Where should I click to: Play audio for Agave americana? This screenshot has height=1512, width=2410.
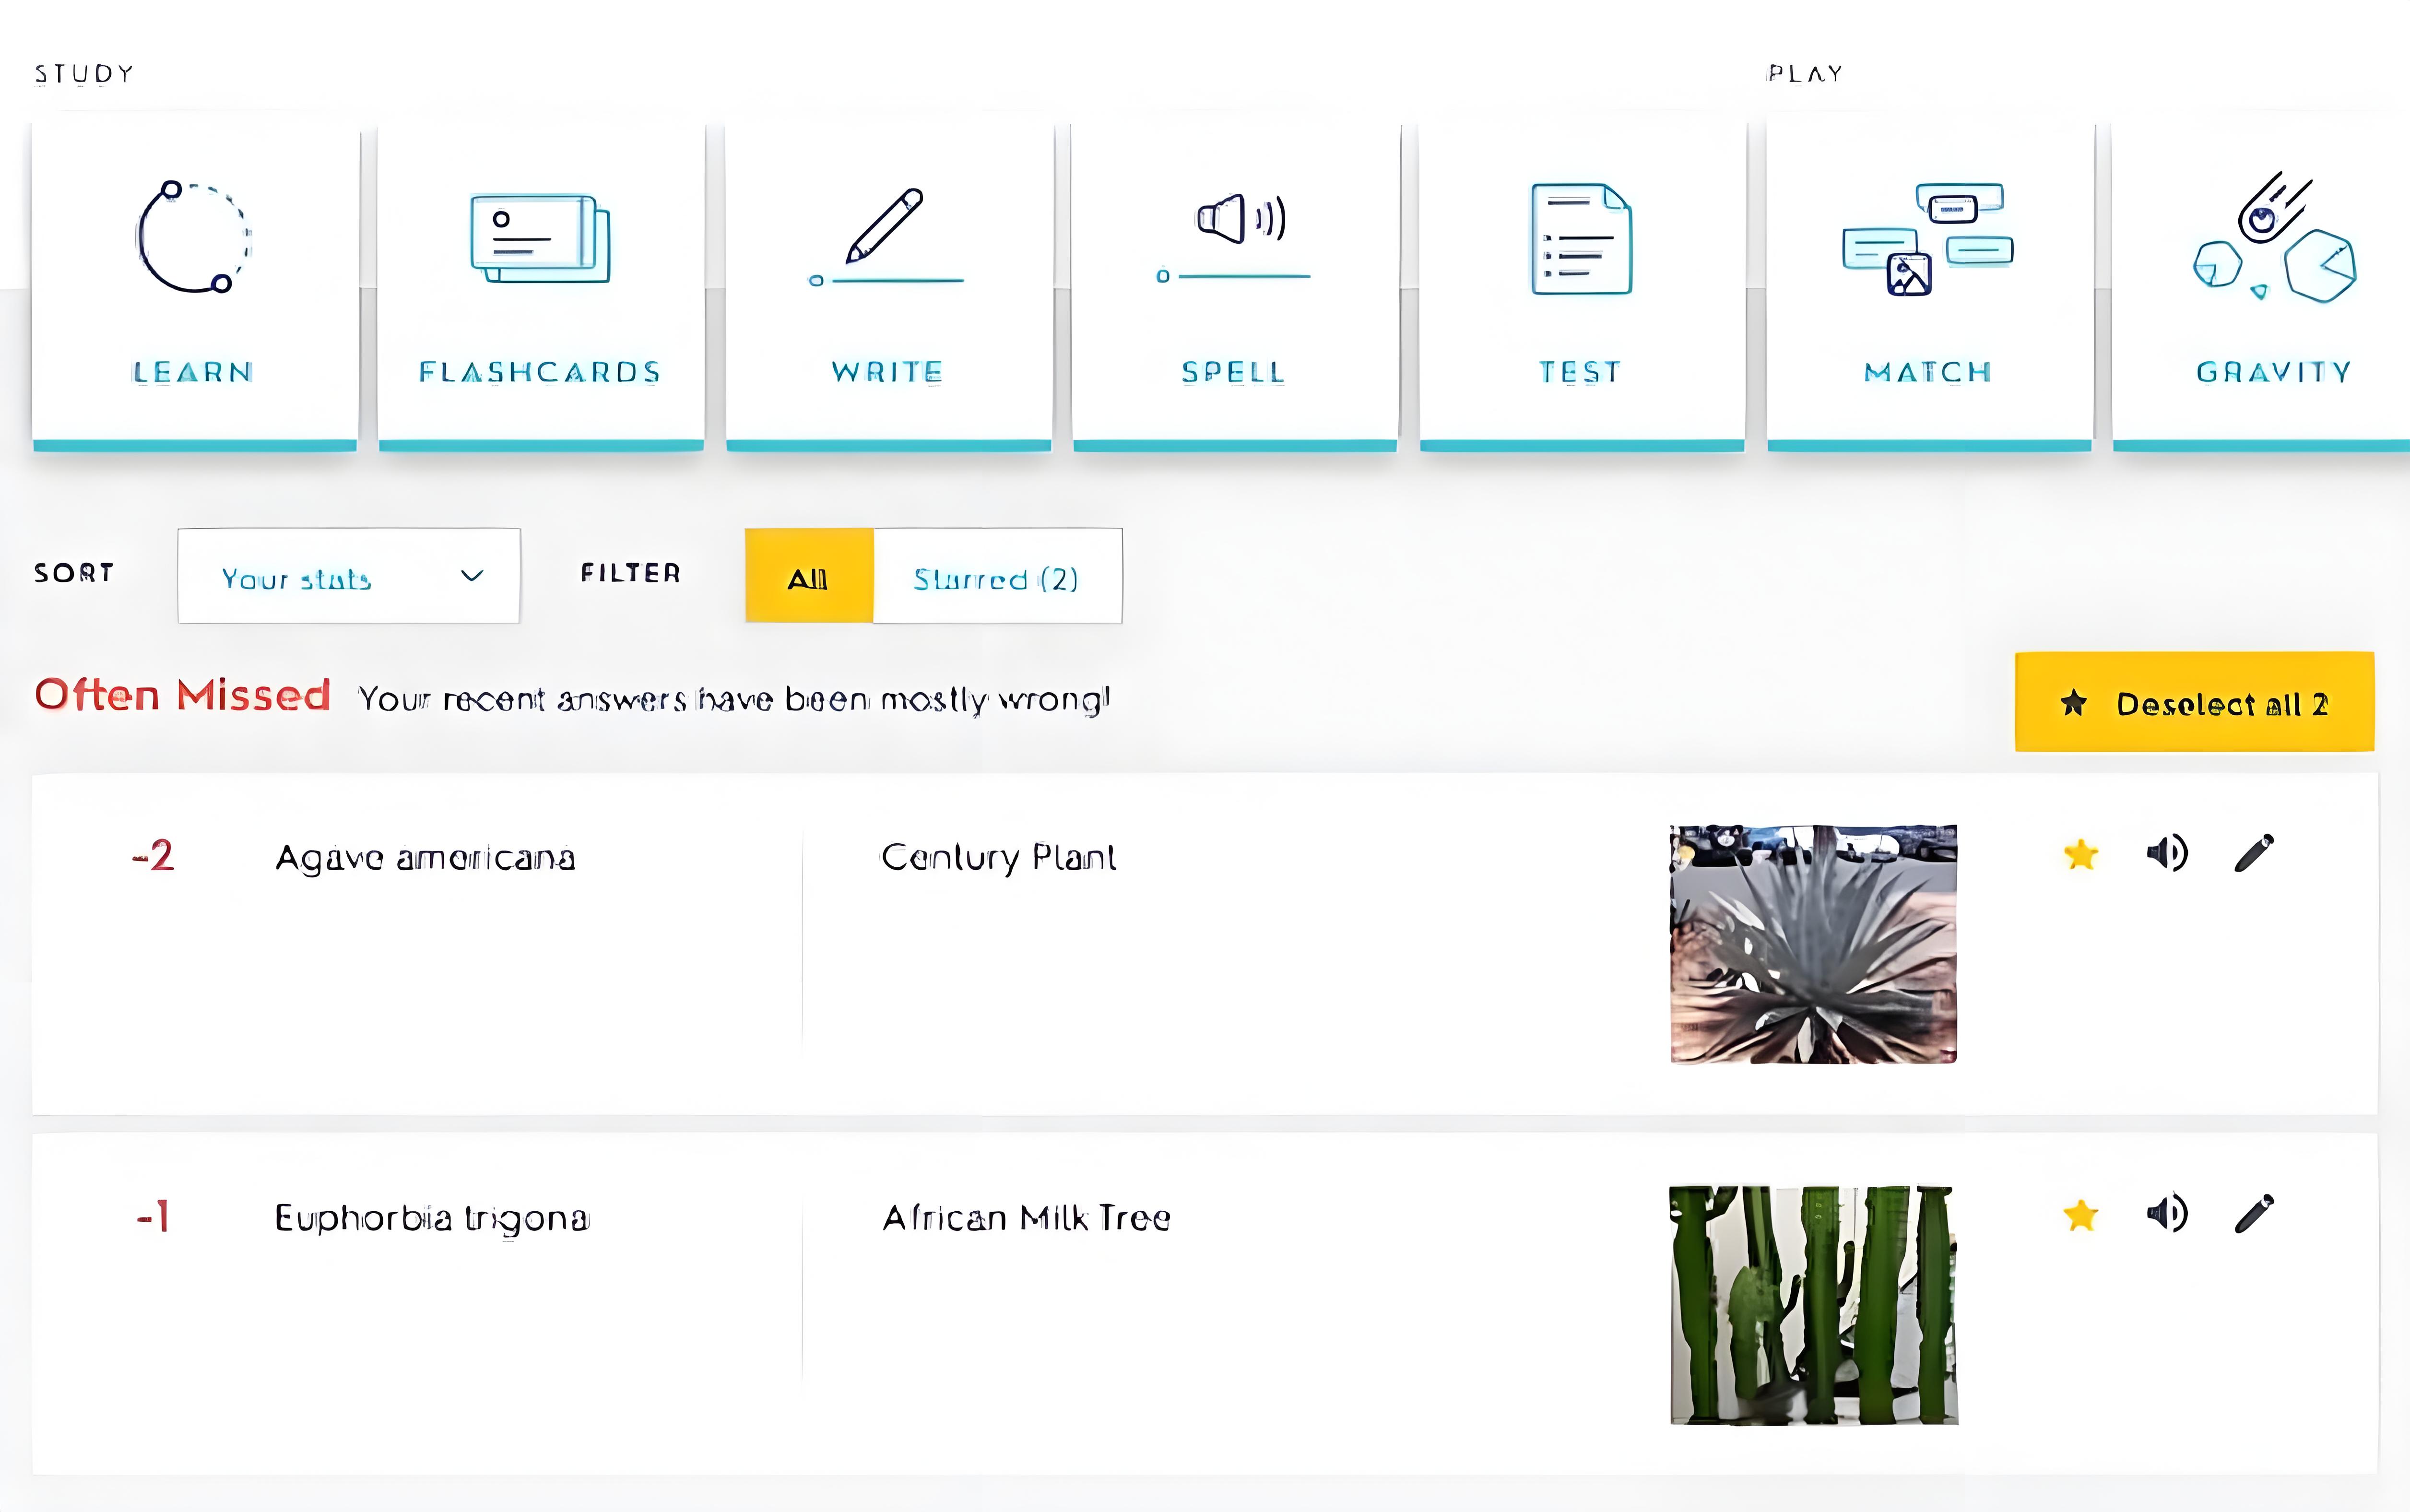[2167, 852]
